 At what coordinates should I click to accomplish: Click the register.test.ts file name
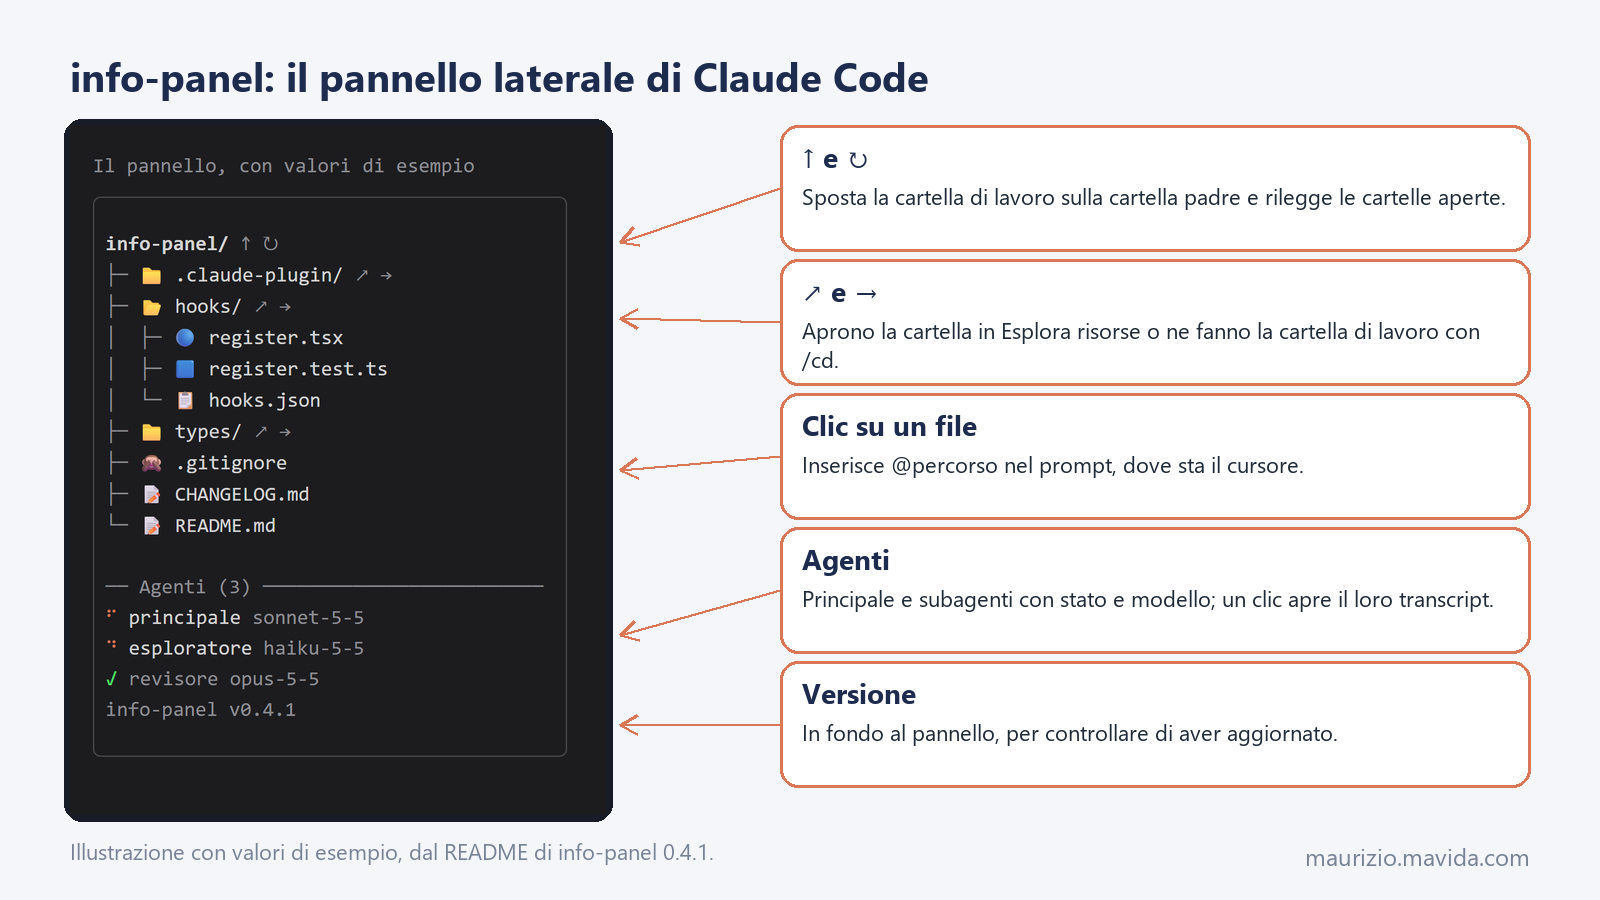click(x=298, y=368)
